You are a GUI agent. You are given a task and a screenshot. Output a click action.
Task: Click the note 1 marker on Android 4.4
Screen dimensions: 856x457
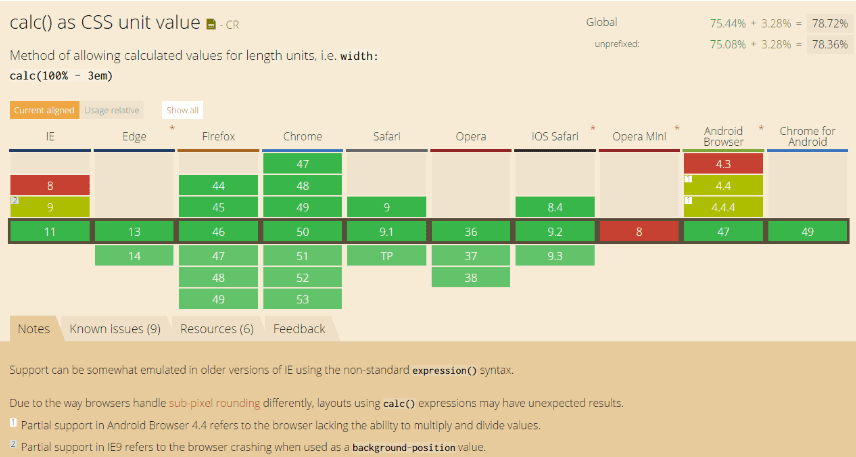coord(688,178)
